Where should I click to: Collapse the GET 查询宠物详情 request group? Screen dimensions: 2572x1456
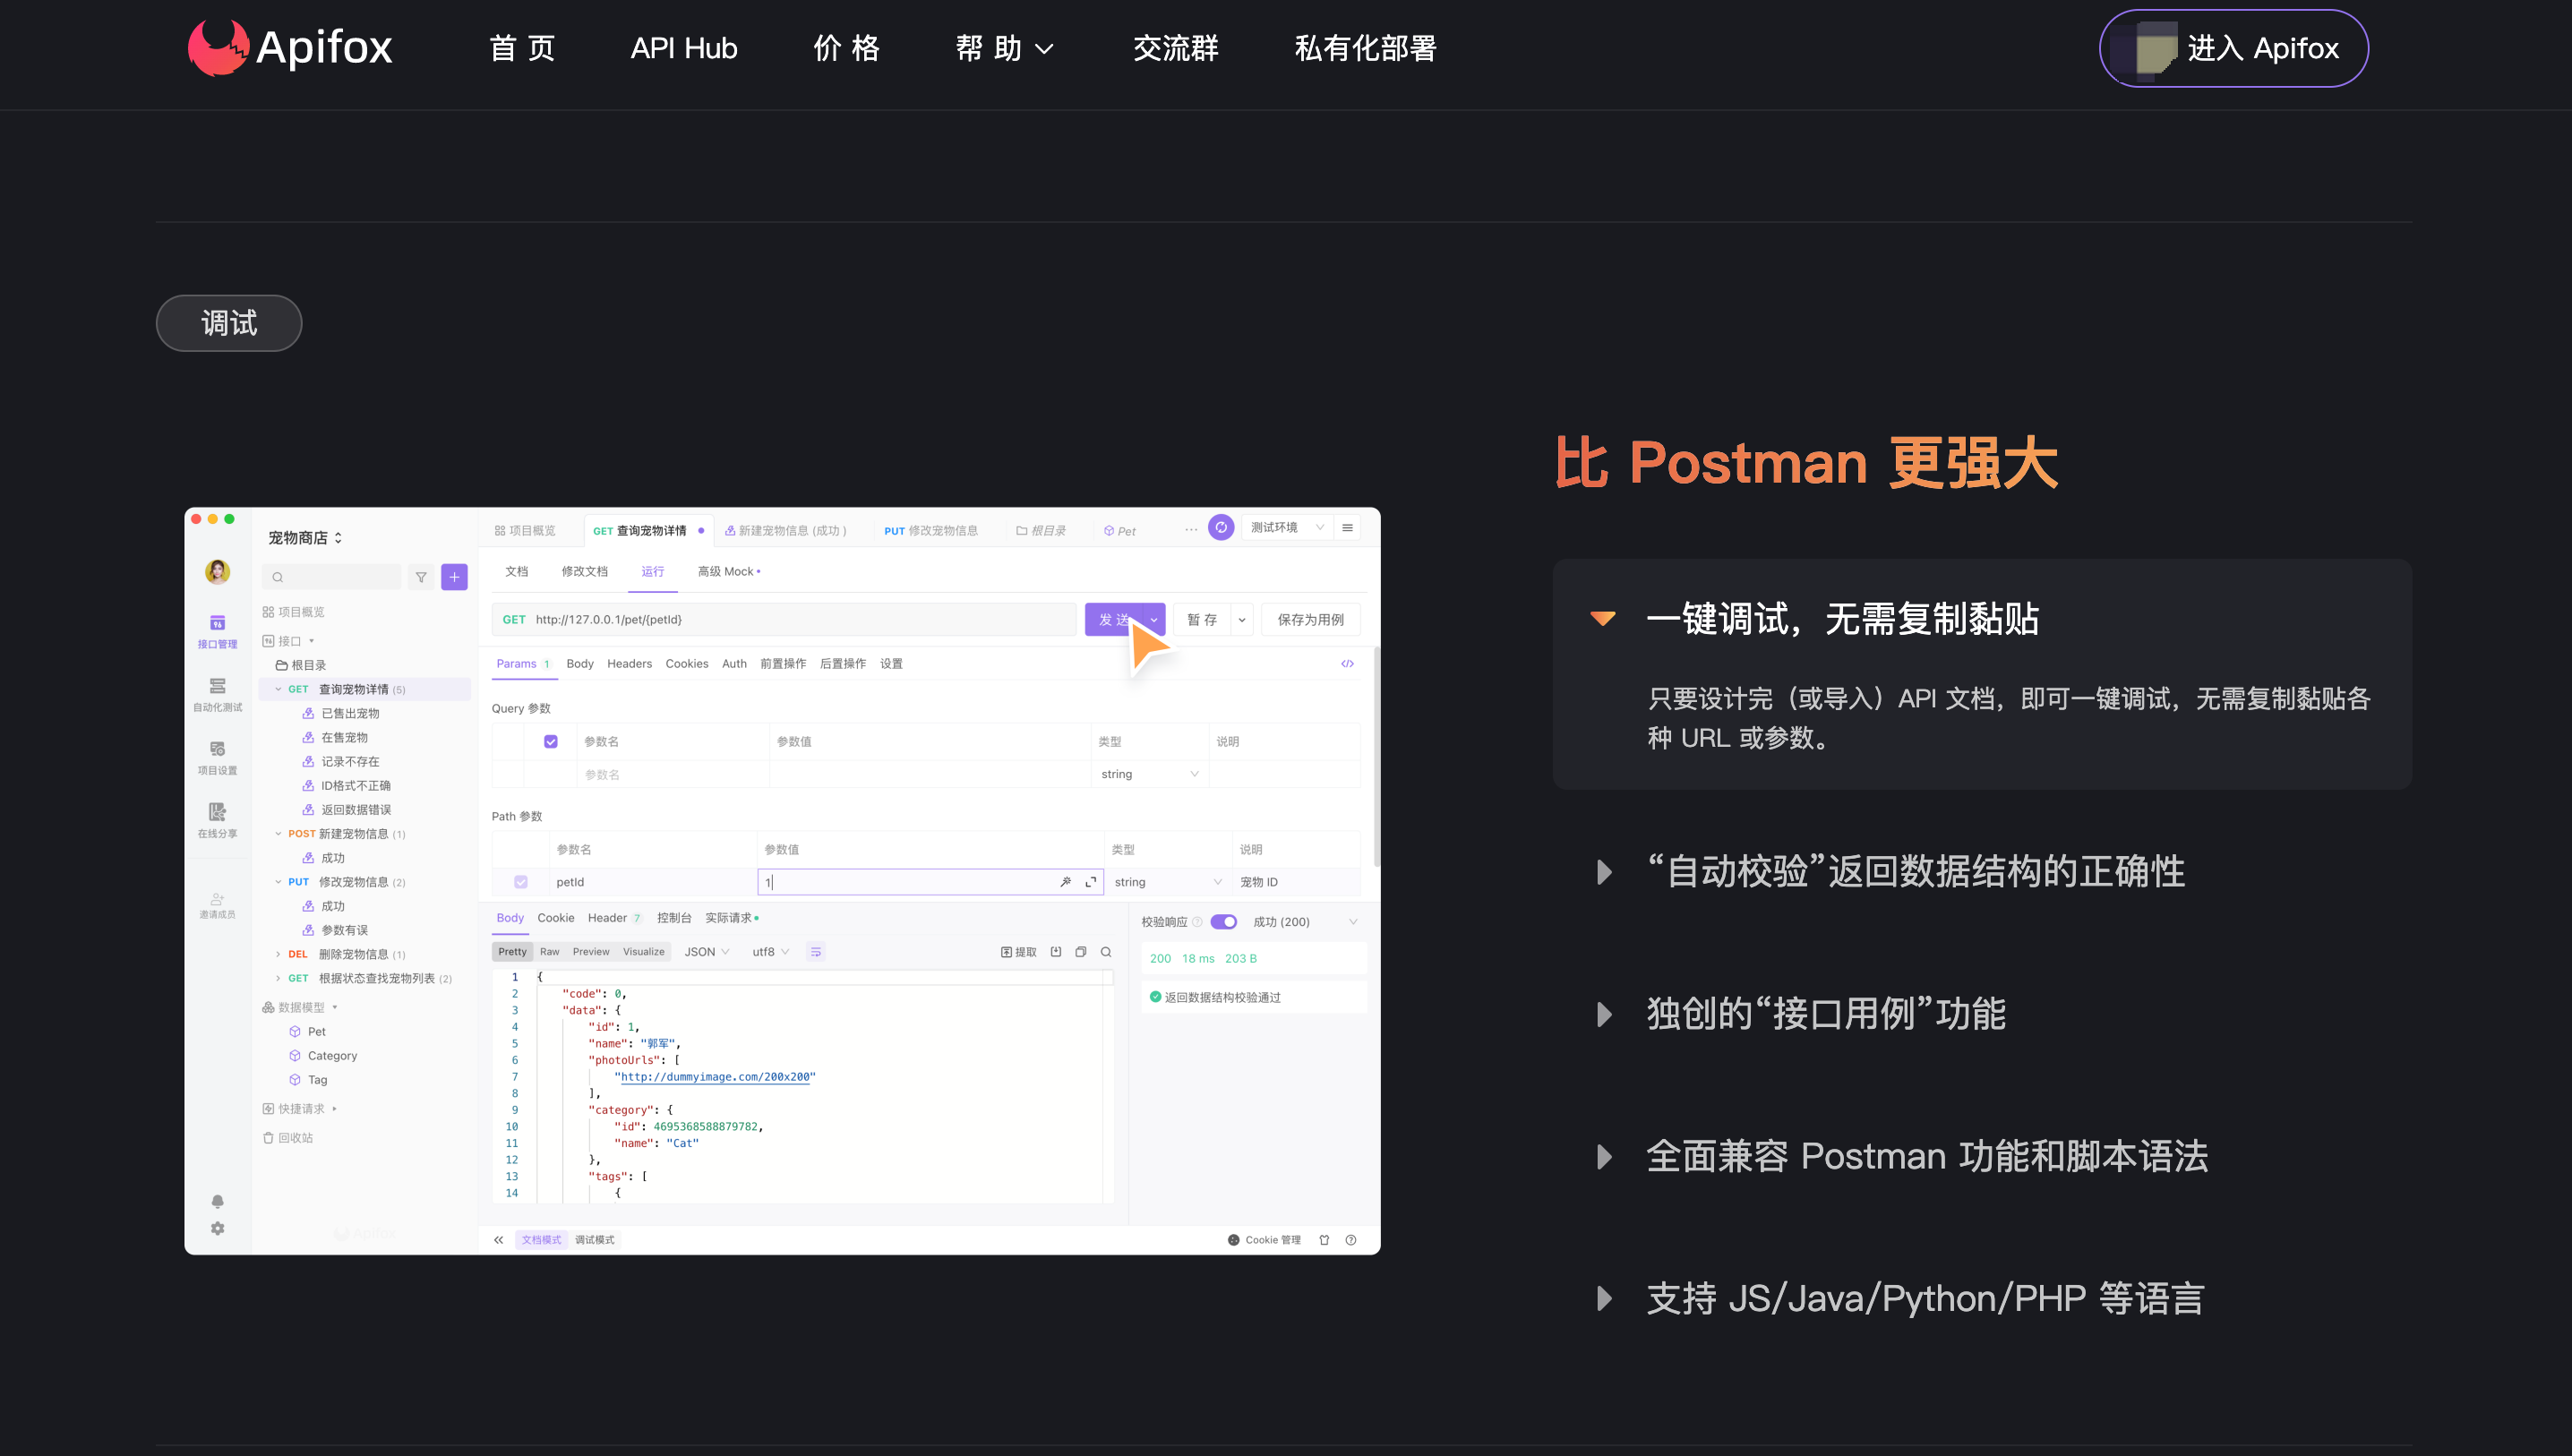point(278,688)
